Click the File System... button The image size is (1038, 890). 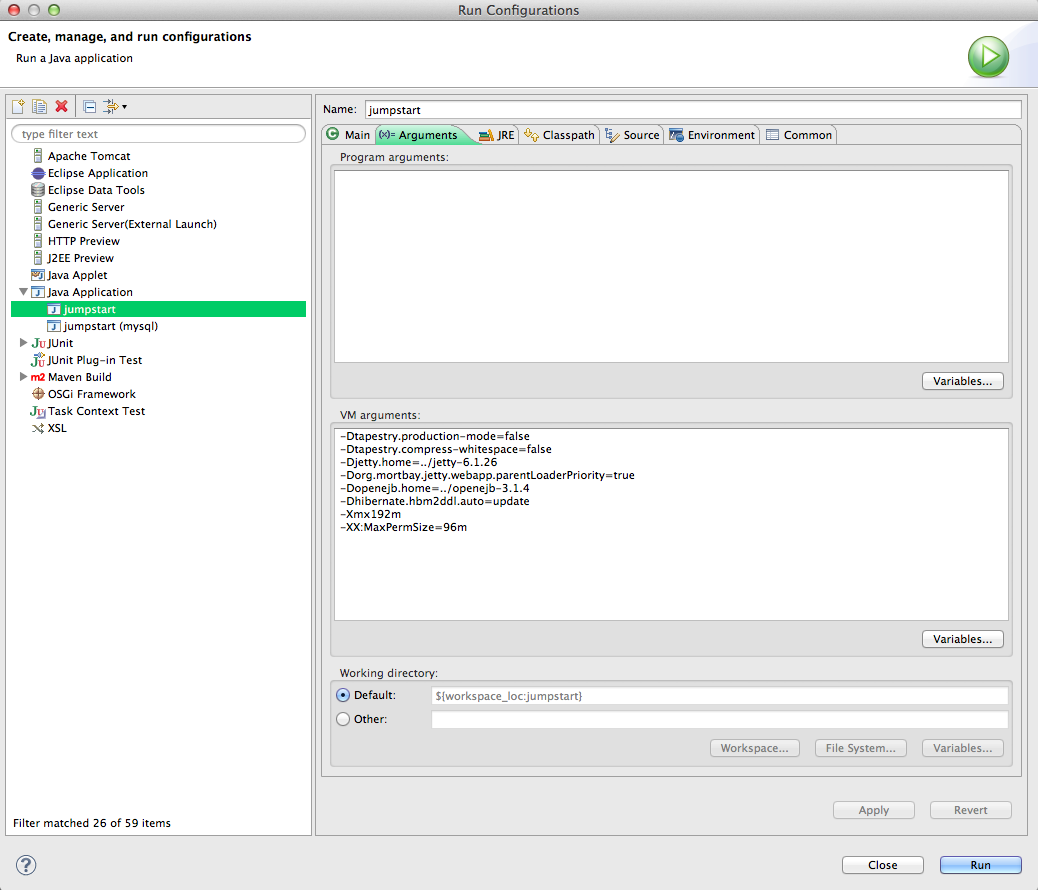(x=861, y=748)
